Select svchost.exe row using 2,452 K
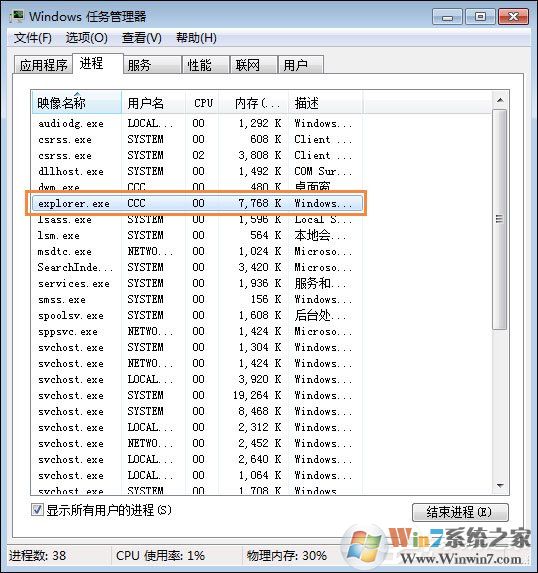This screenshot has width=538, height=573. 197,444
